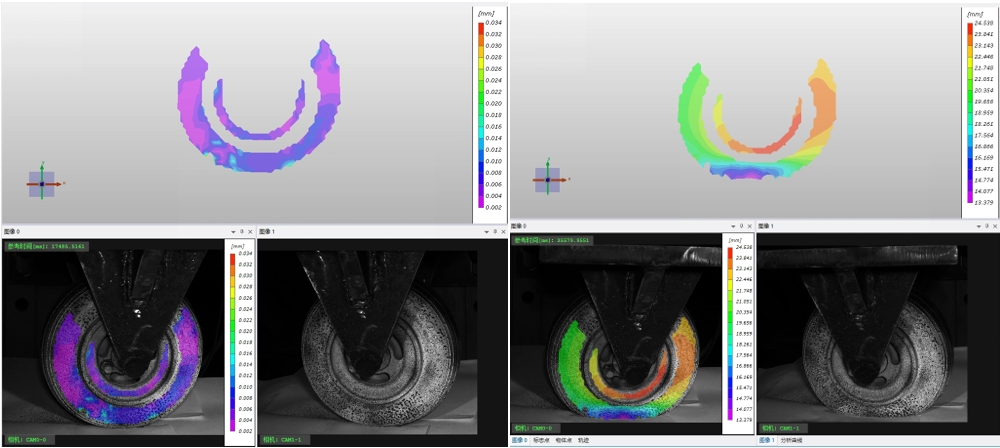This screenshot has width=1000, height=448.
Task: Close the right 图像 0 panel
Action: pos(749,227)
